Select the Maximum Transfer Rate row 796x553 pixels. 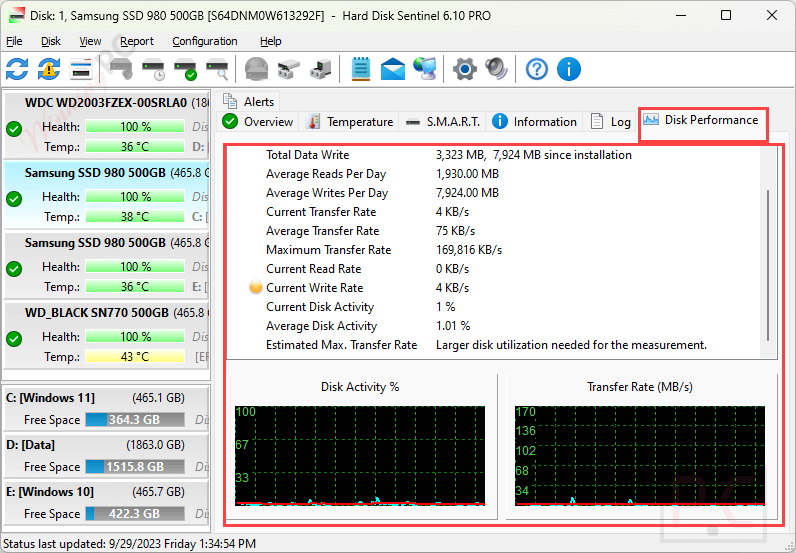[x=493, y=250]
